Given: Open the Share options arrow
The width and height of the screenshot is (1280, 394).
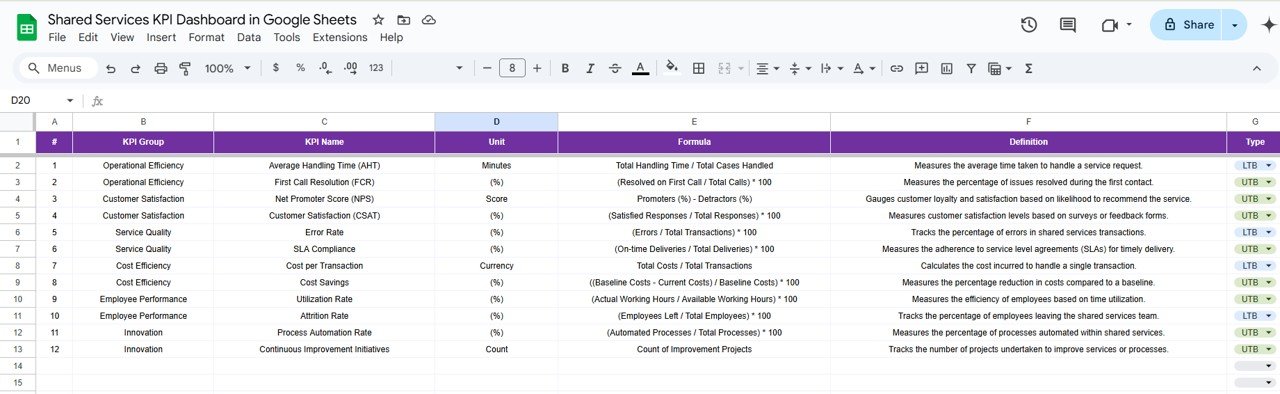Looking at the screenshot, I should pyautogui.click(x=1236, y=25).
